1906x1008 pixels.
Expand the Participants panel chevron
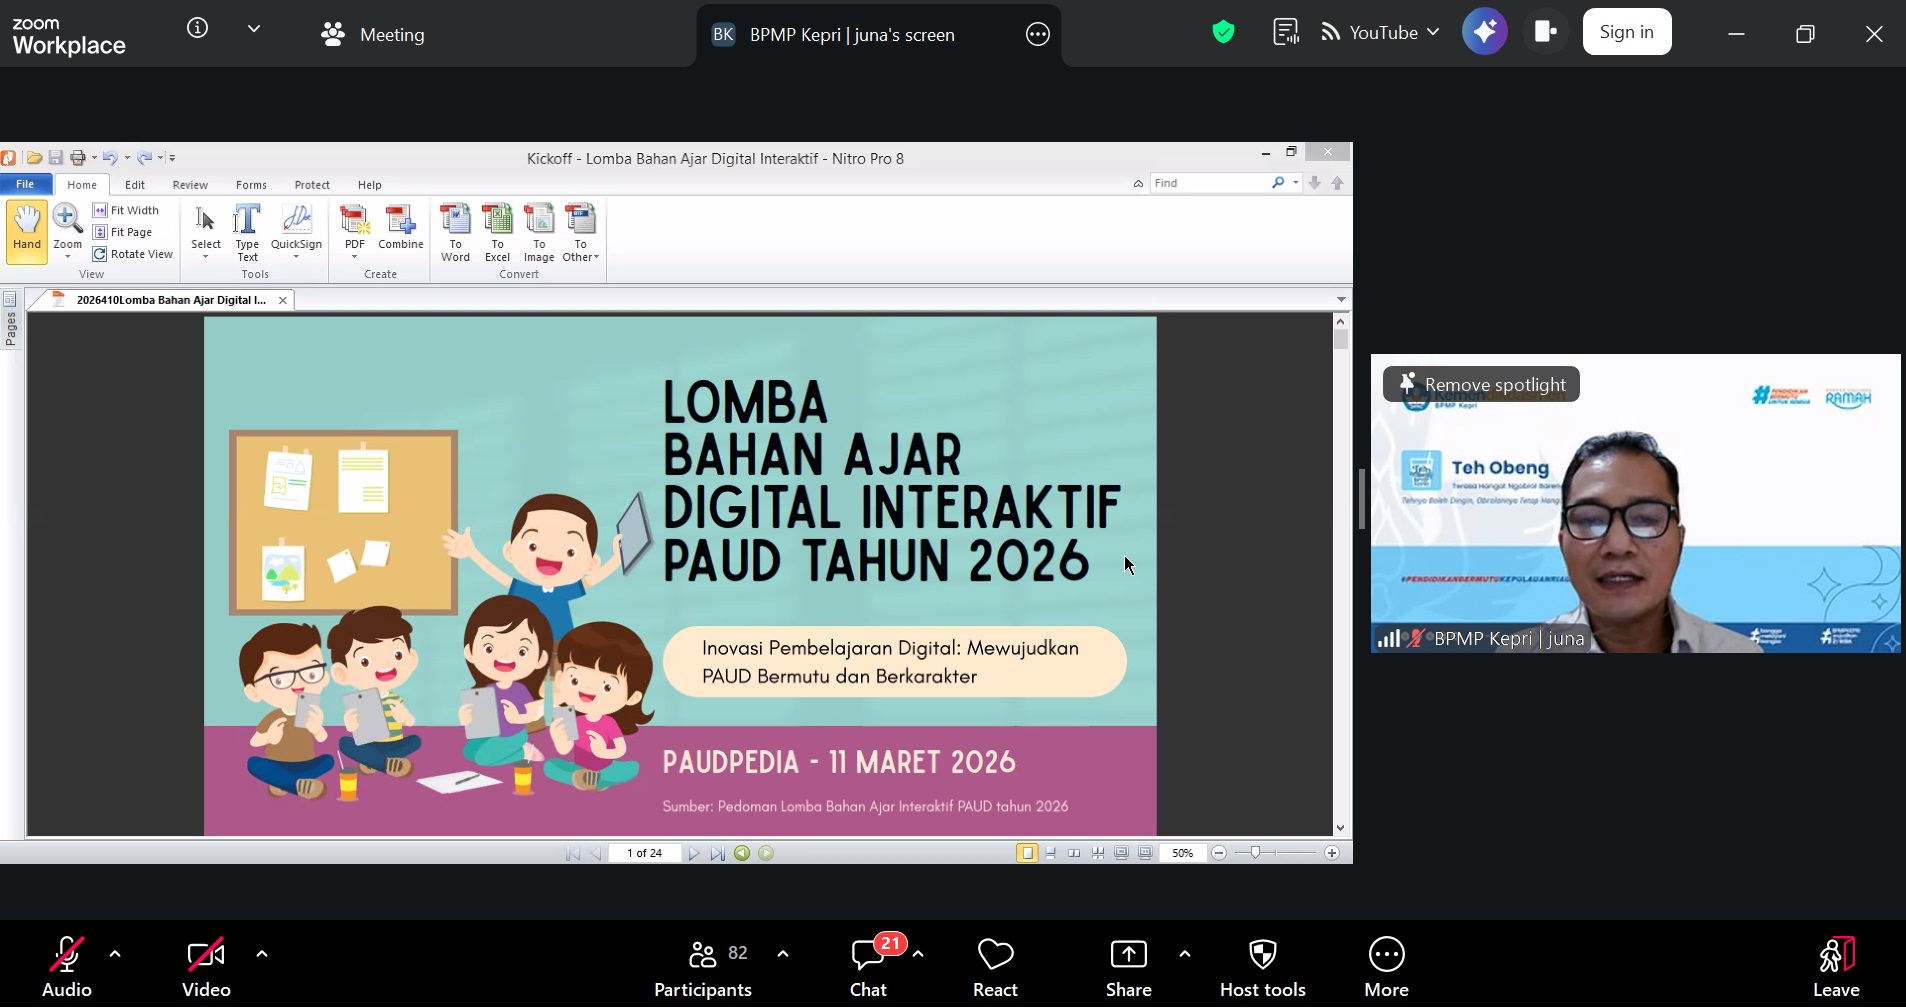783,954
